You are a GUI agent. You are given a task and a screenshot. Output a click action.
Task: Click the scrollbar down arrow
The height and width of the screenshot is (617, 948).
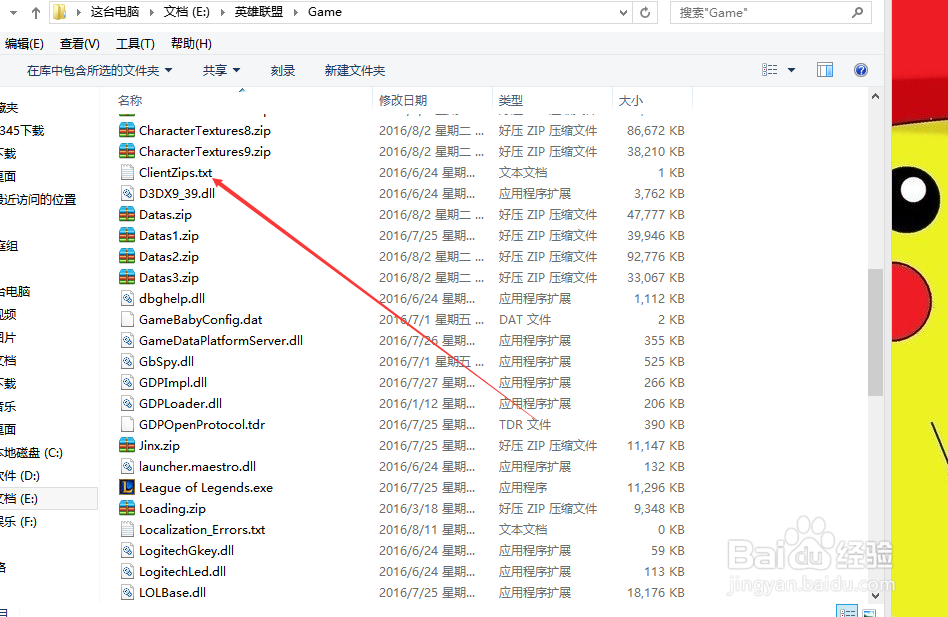[x=875, y=594]
